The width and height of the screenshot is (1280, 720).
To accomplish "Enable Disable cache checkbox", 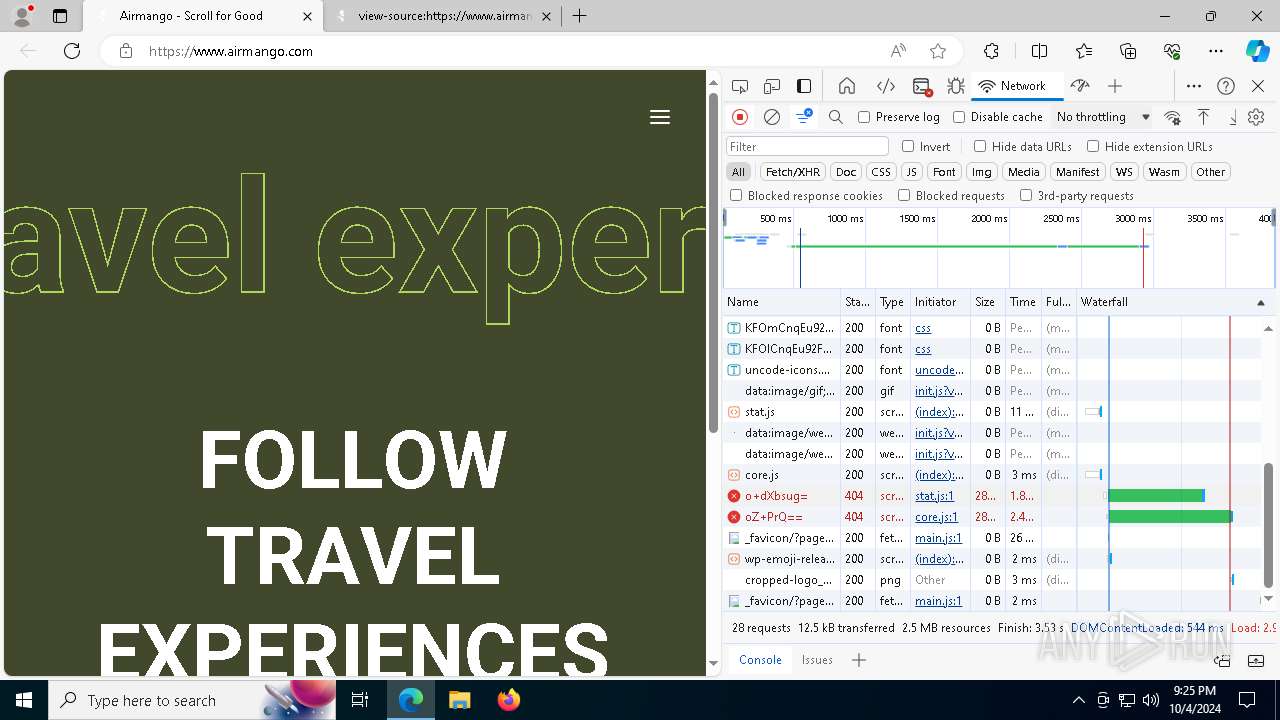I will pyautogui.click(x=959, y=117).
